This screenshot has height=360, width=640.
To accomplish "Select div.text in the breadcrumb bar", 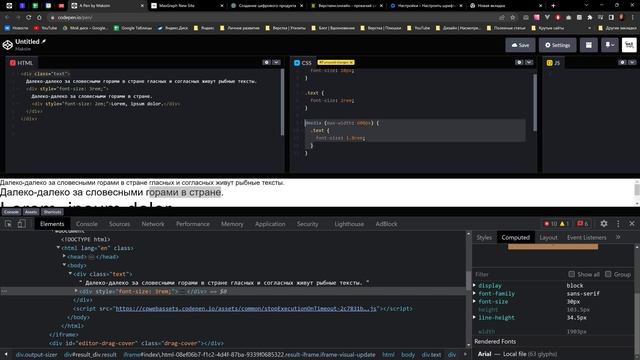I will (x=431, y=355).
